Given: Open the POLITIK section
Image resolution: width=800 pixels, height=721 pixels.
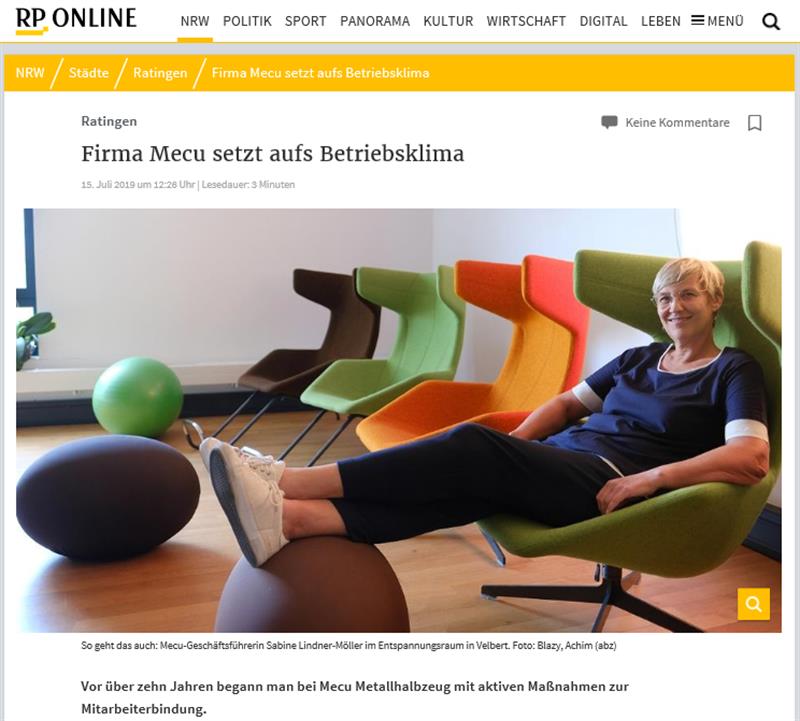Looking at the screenshot, I should click(x=247, y=21).
